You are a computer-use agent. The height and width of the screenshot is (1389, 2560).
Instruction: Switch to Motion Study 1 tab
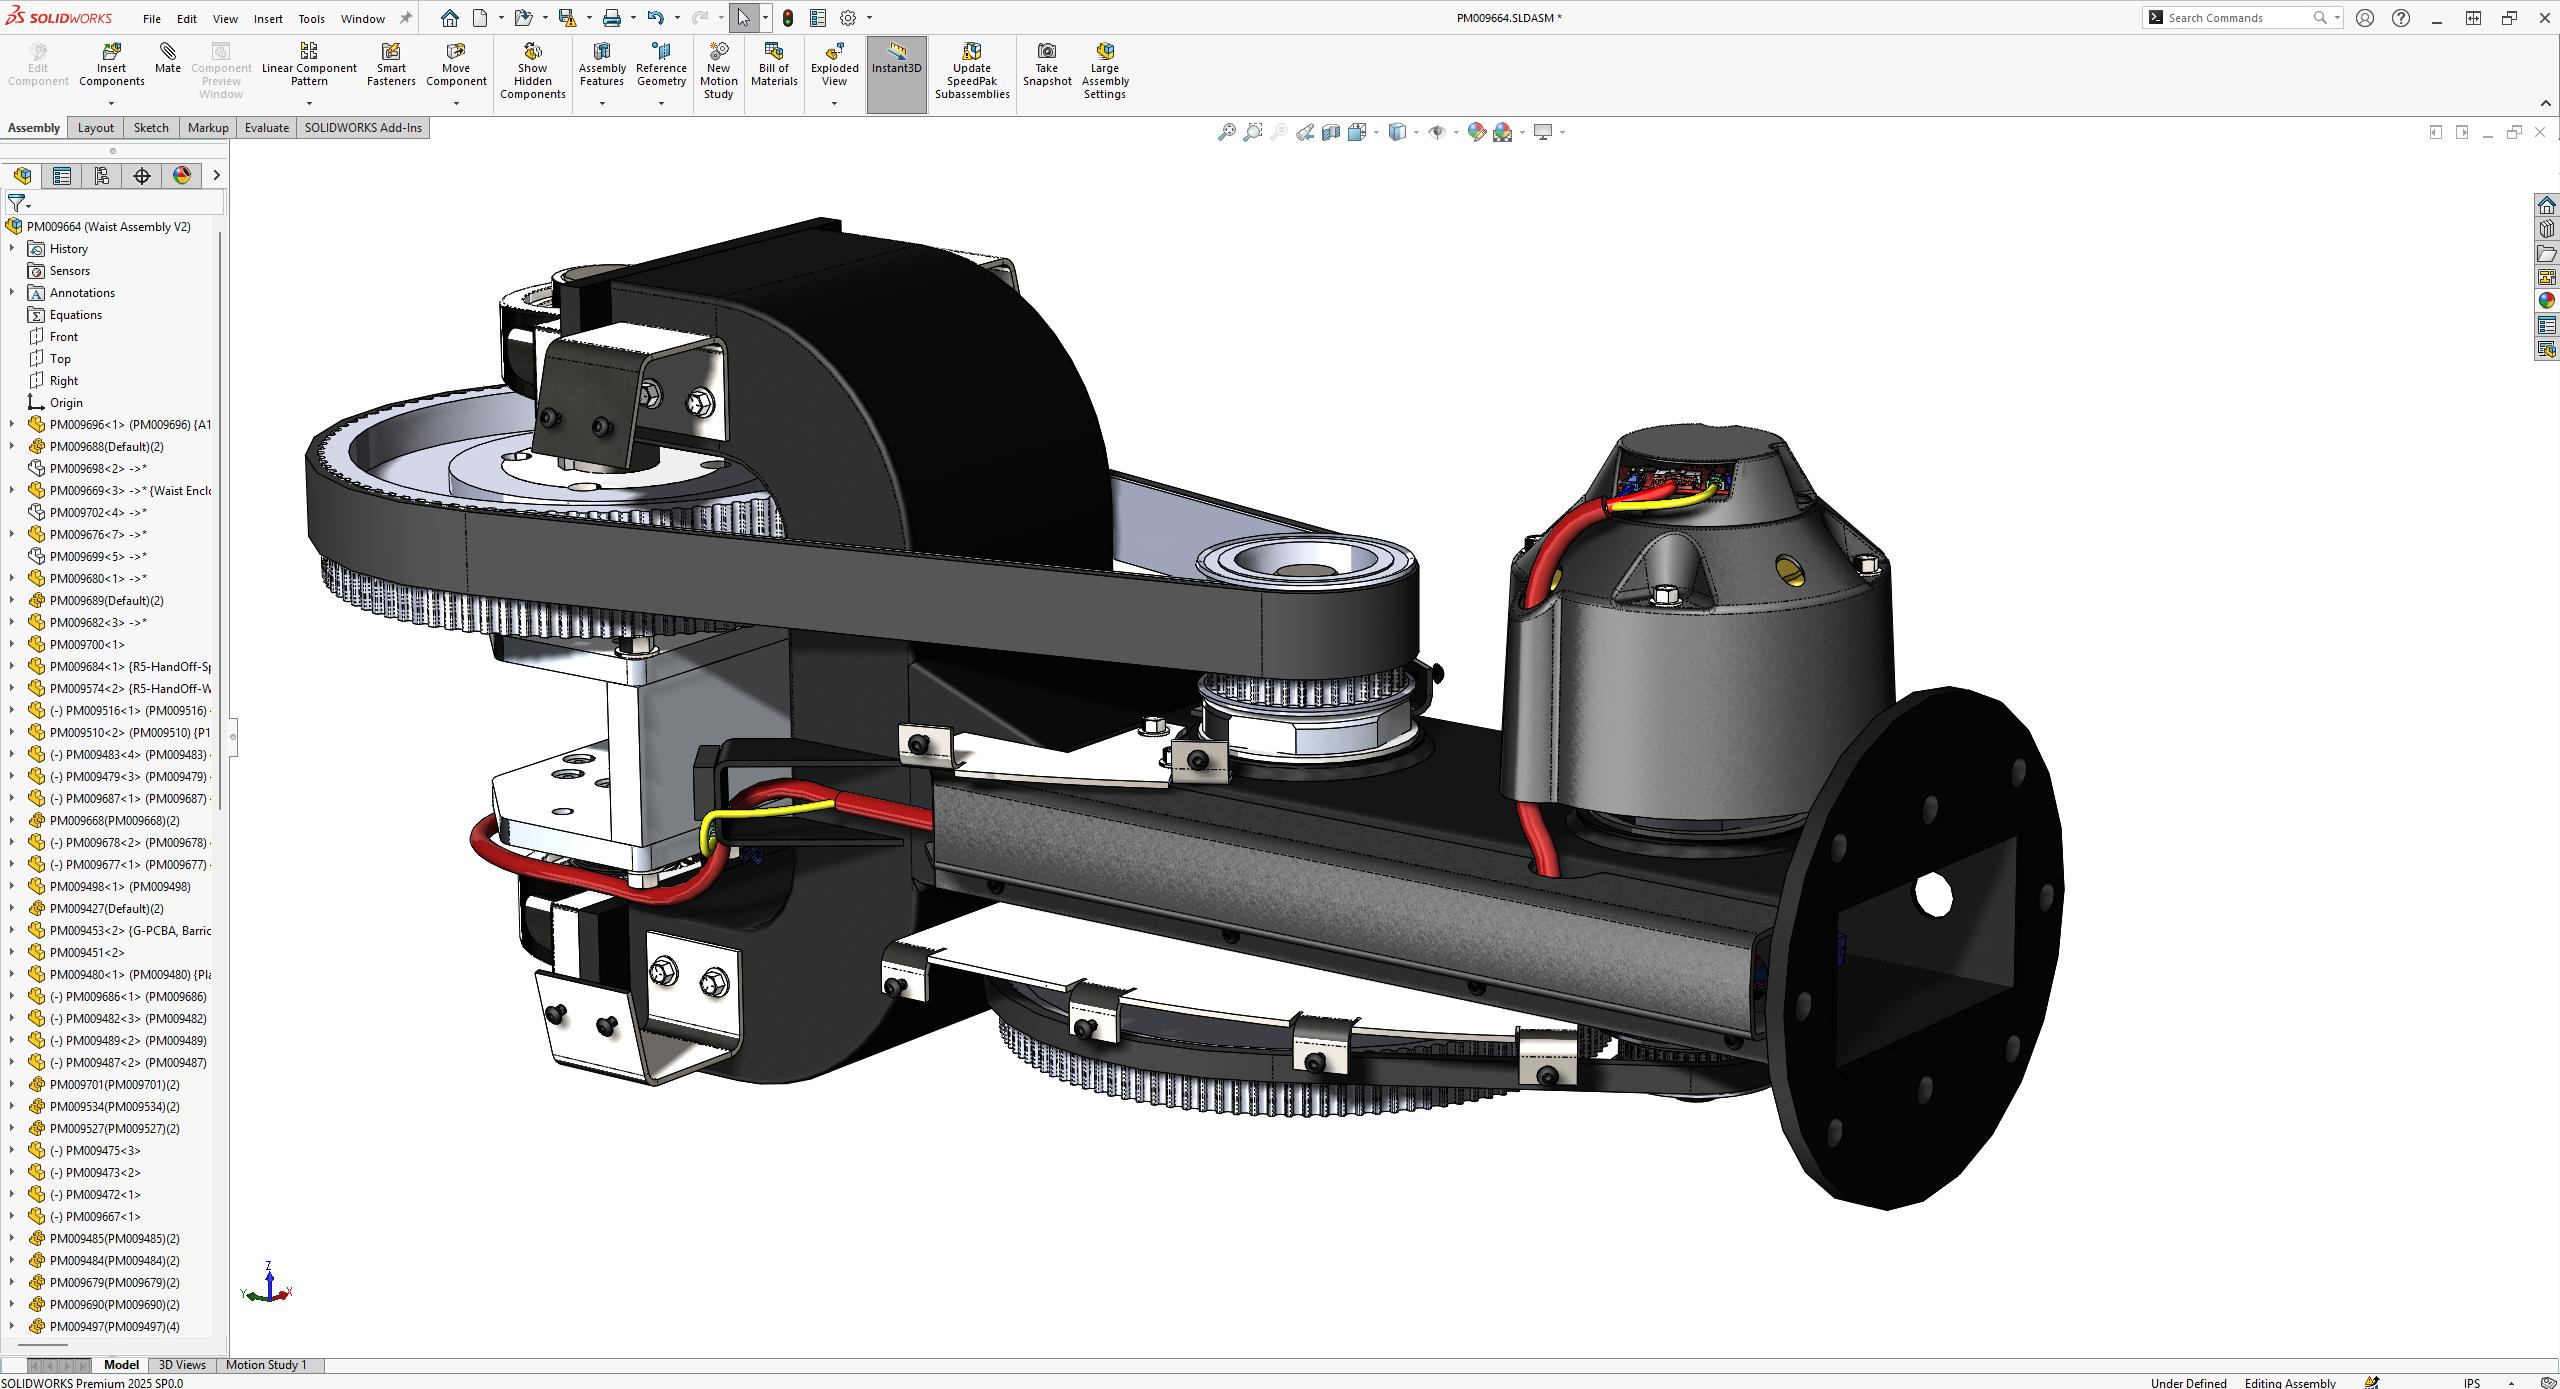(266, 1365)
